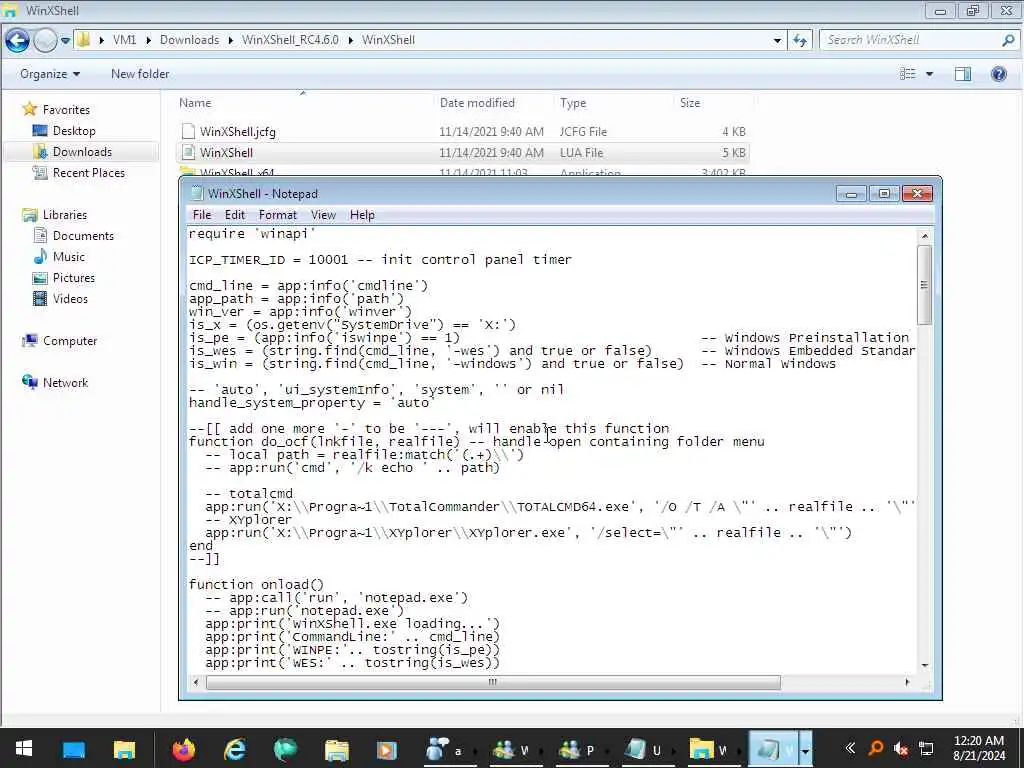Open the Notepad File menu
1024x768 pixels.
tap(202, 215)
